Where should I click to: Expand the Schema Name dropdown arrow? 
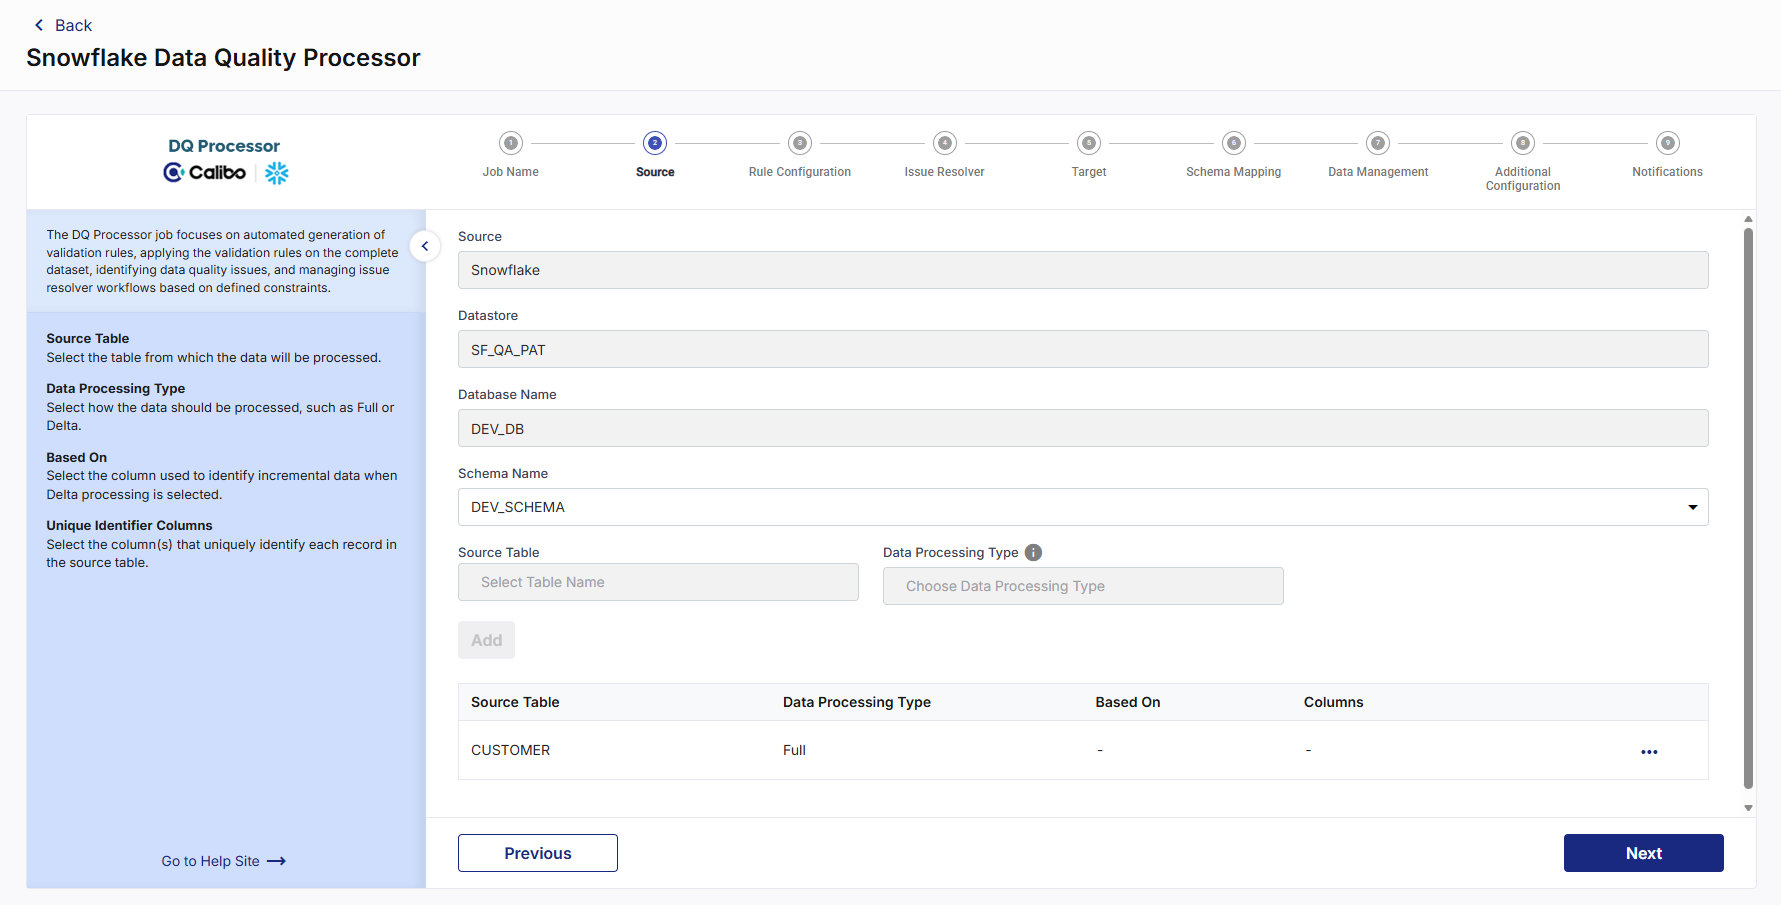click(1693, 507)
